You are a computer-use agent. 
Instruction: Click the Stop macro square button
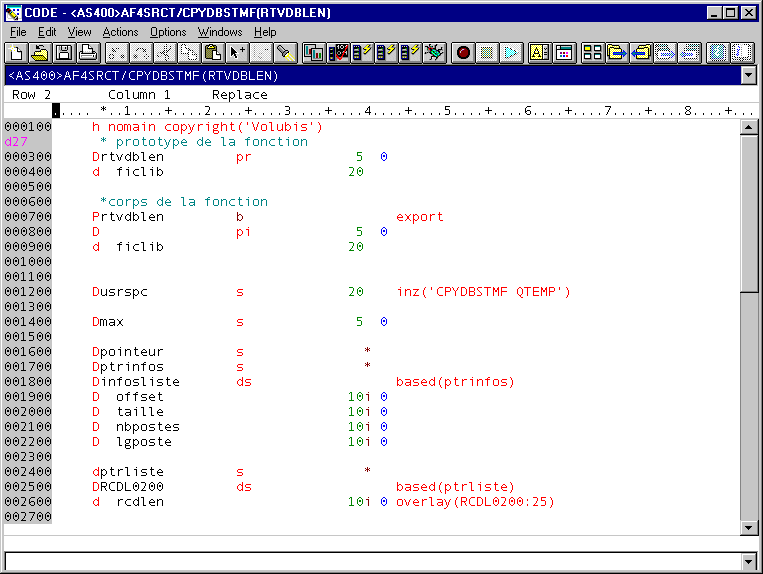pyautogui.click(x=486, y=53)
